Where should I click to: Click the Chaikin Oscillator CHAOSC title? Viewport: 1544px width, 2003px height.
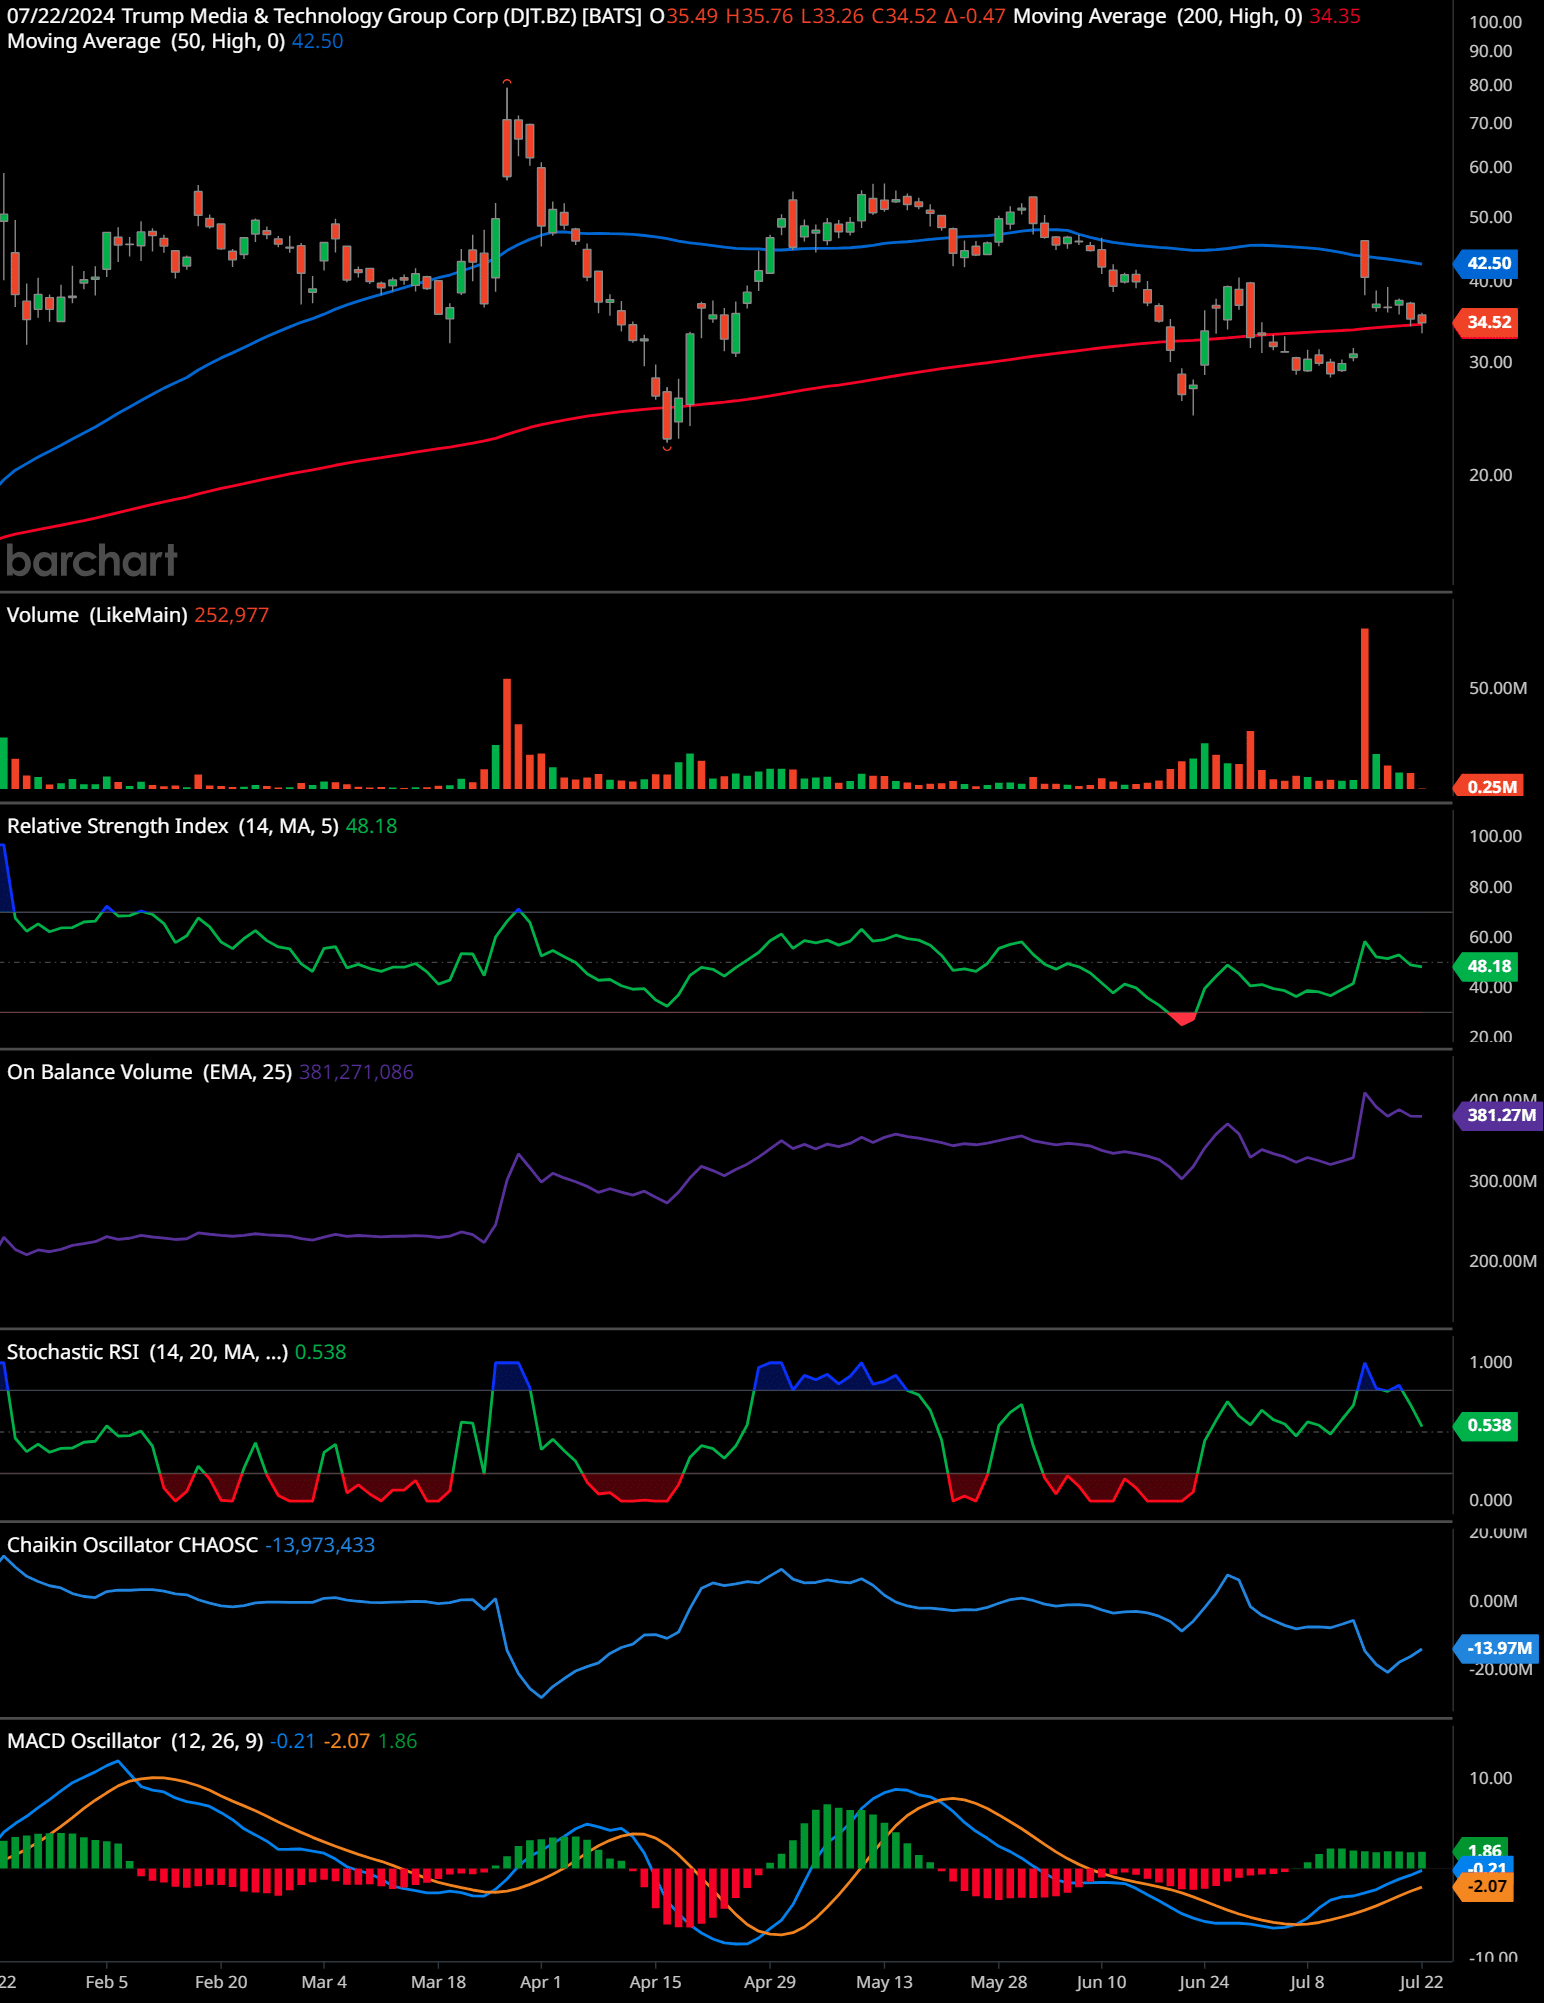pyautogui.click(x=132, y=1545)
